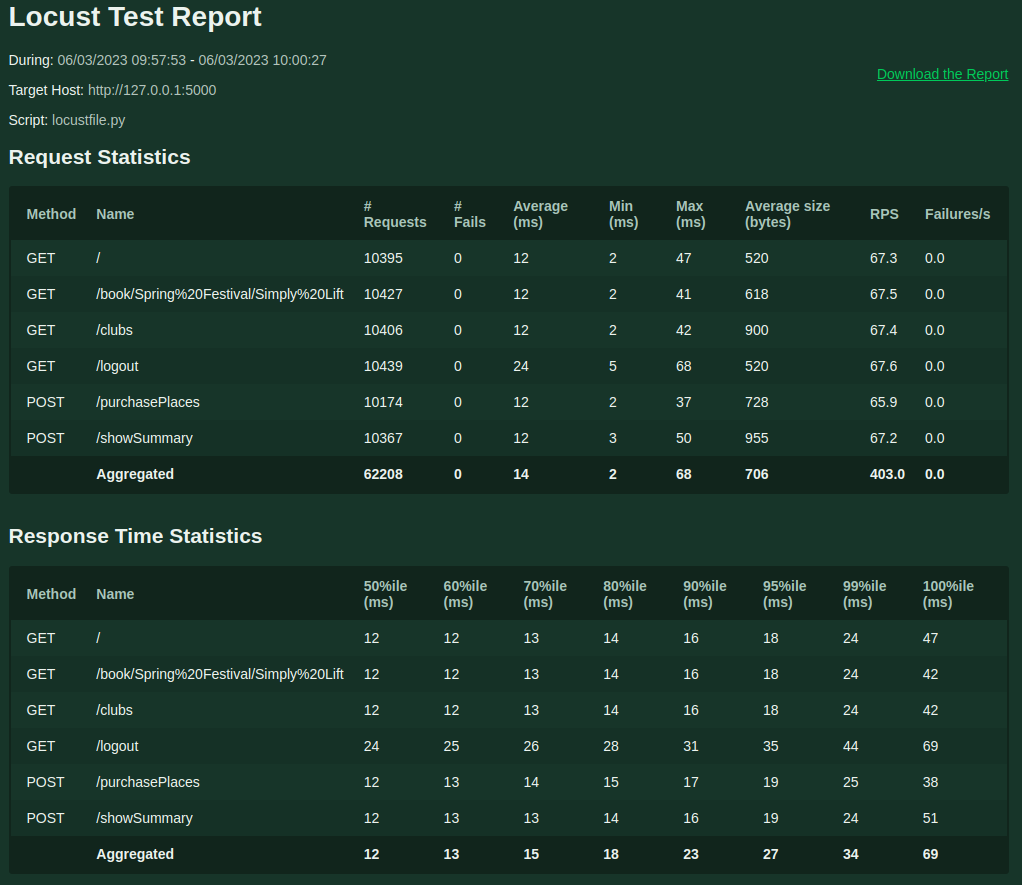Select the target host URL text
The width and height of the screenshot is (1022, 885).
coord(152,90)
